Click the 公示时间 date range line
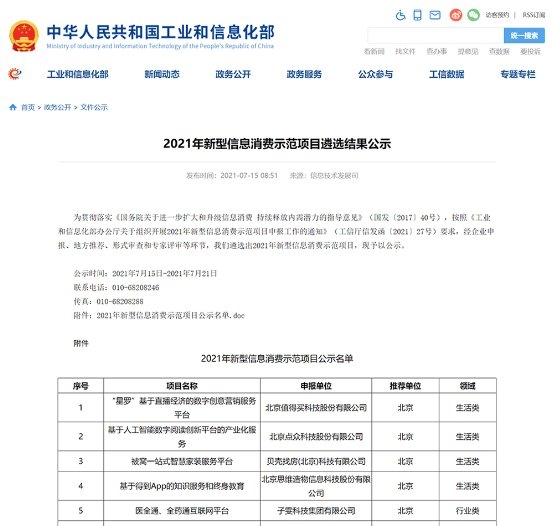This screenshot has width=554, height=526. pos(145,273)
